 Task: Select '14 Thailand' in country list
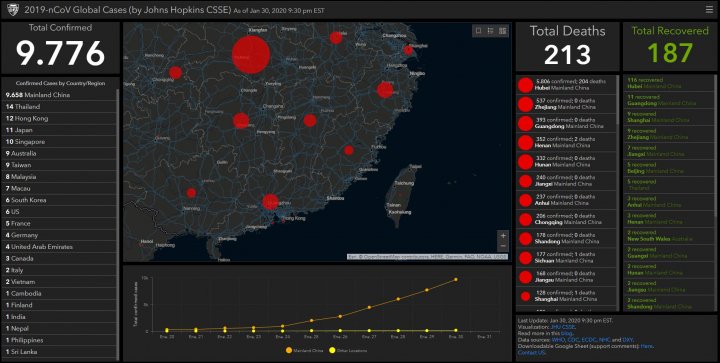point(59,106)
